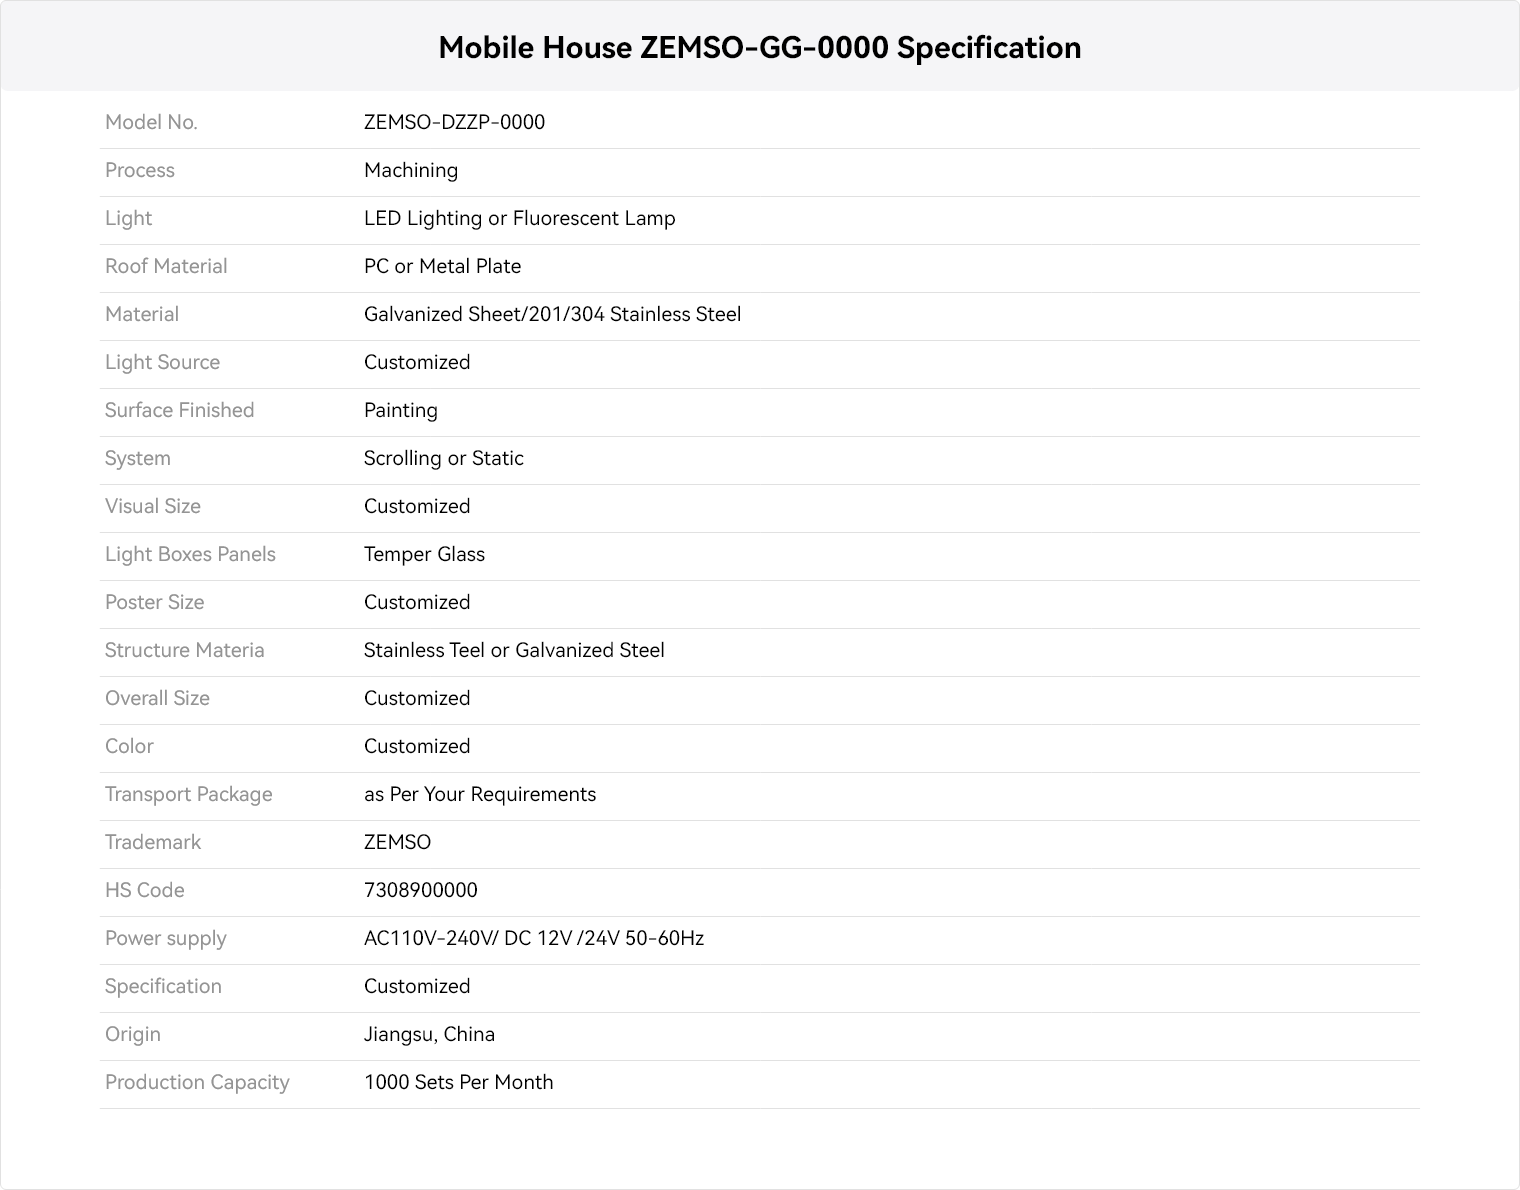
Task: Select the Galvanized Sheet/201/304 Stainless Steel text
Action: coord(552,314)
